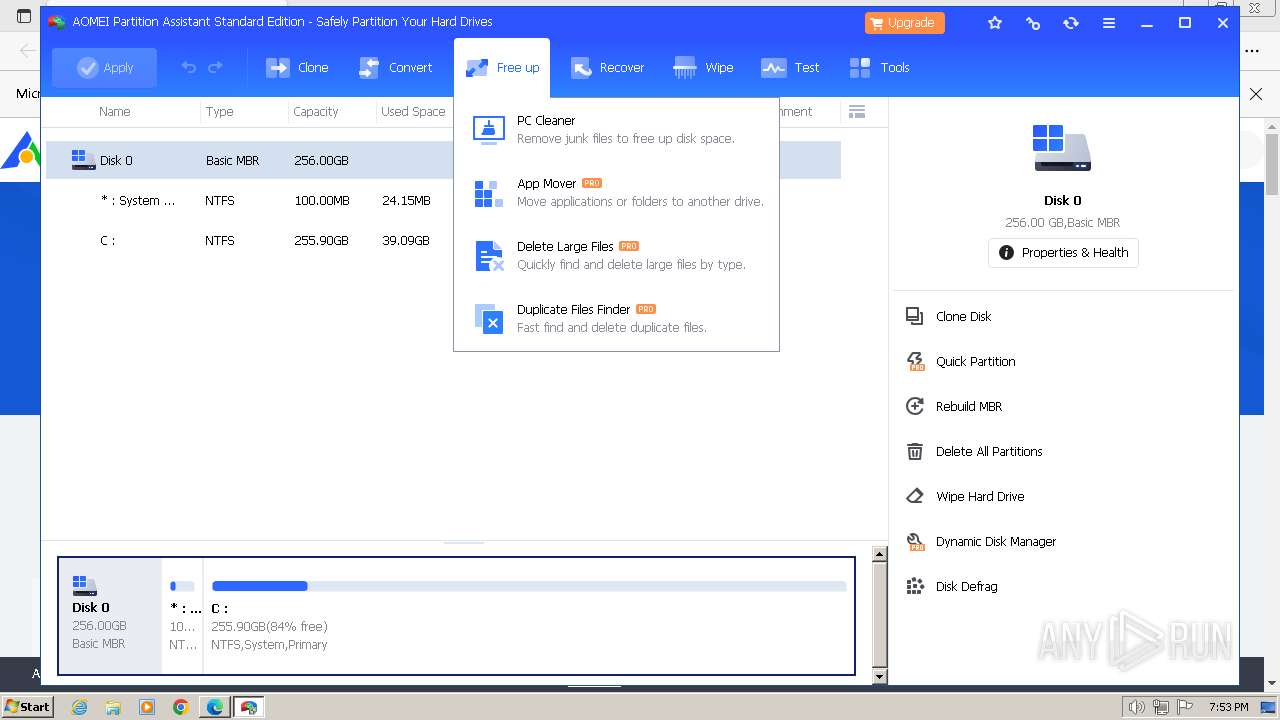
Task: Select the small system partition block in disk map
Action: (x=183, y=615)
